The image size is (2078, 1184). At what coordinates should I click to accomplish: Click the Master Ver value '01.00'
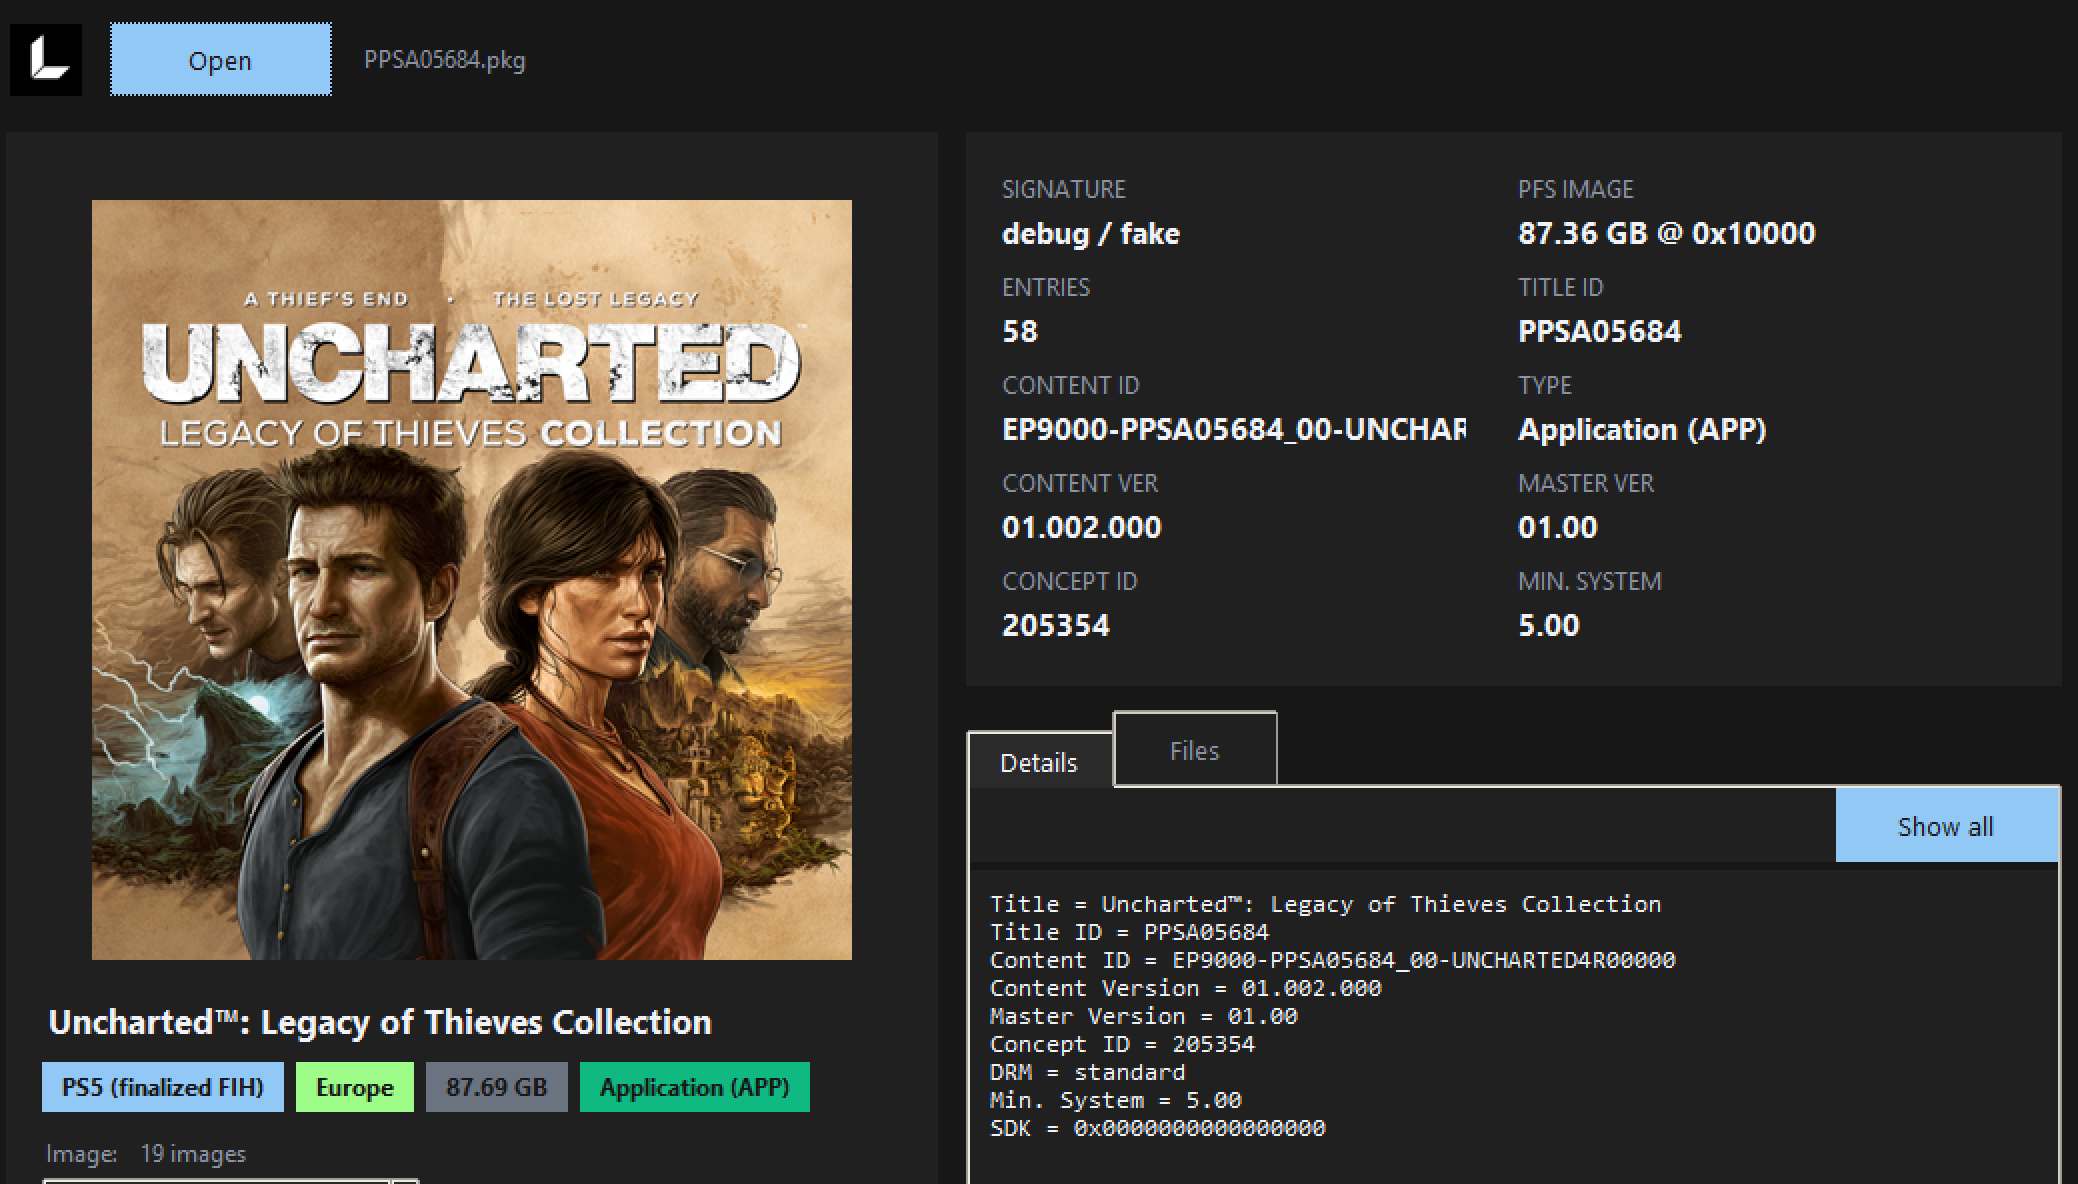(1558, 527)
